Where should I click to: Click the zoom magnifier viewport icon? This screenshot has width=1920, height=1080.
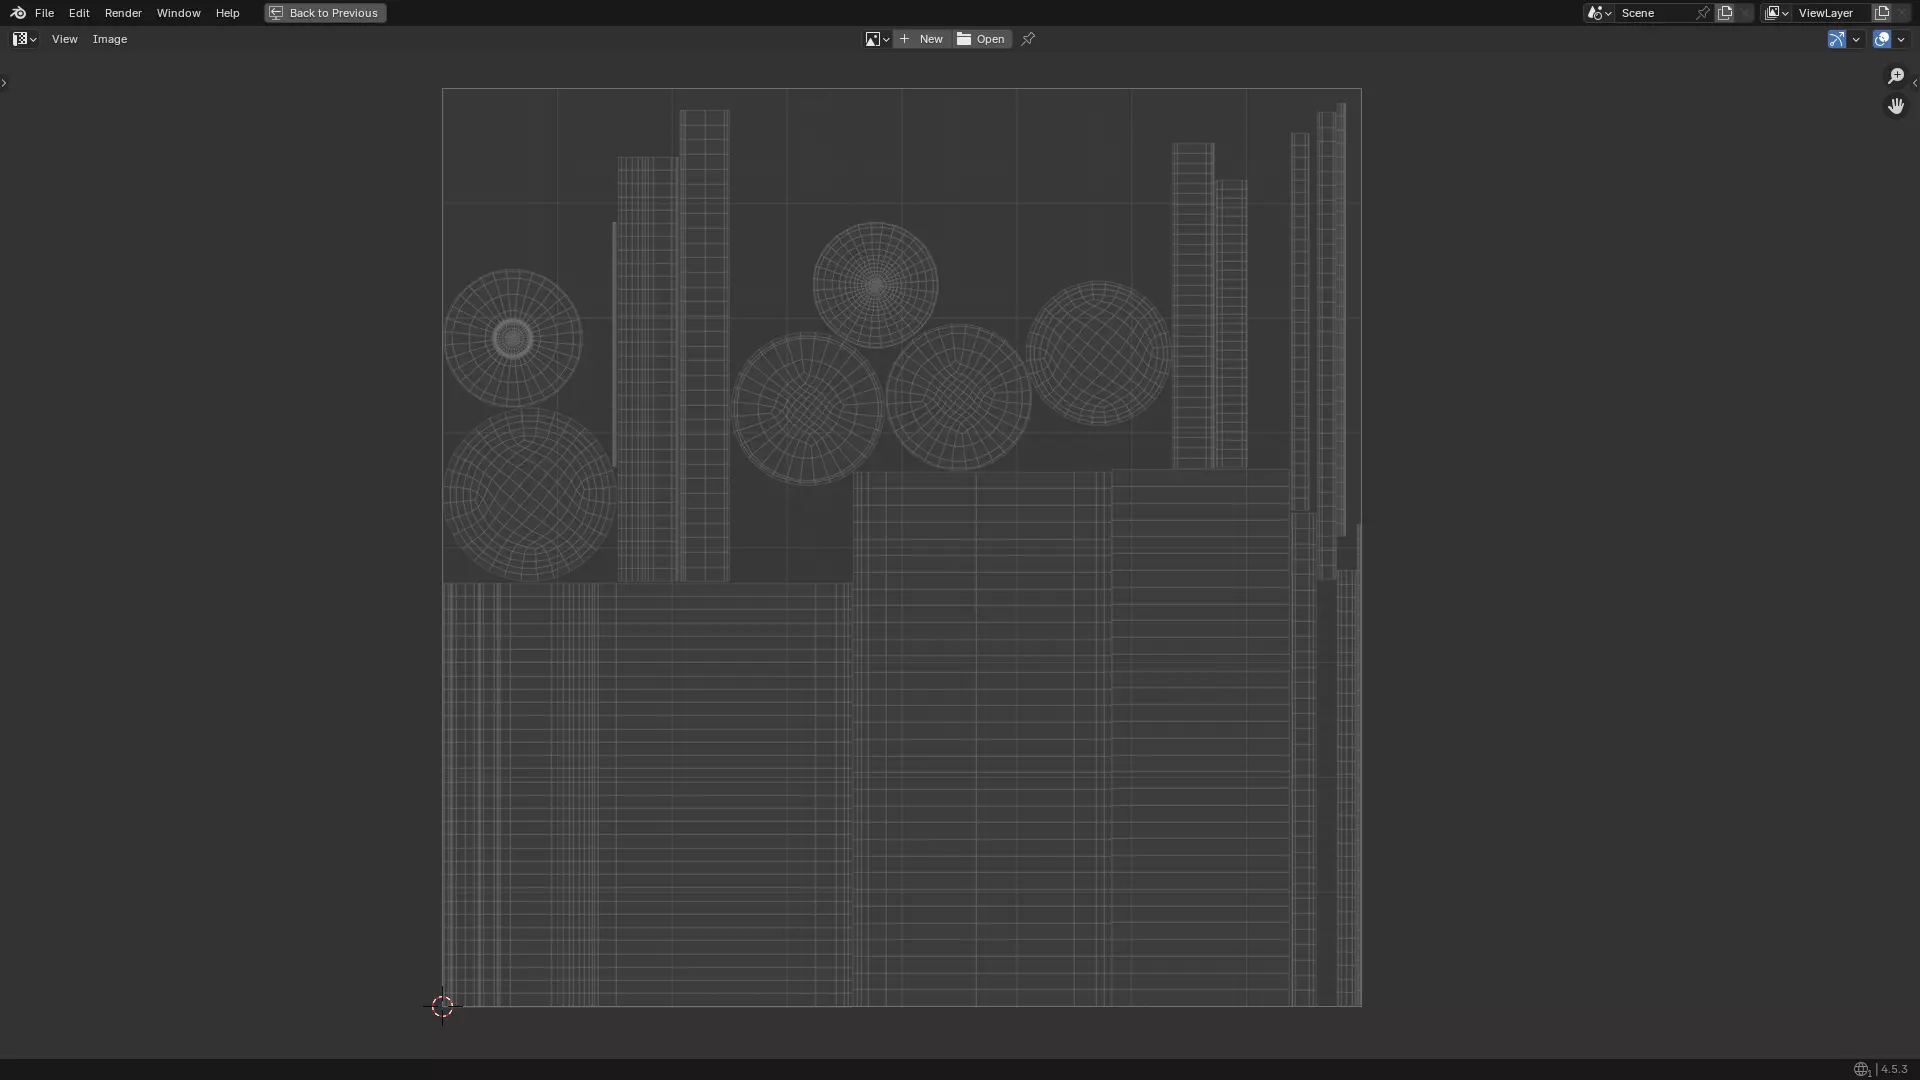(1895, 77)
